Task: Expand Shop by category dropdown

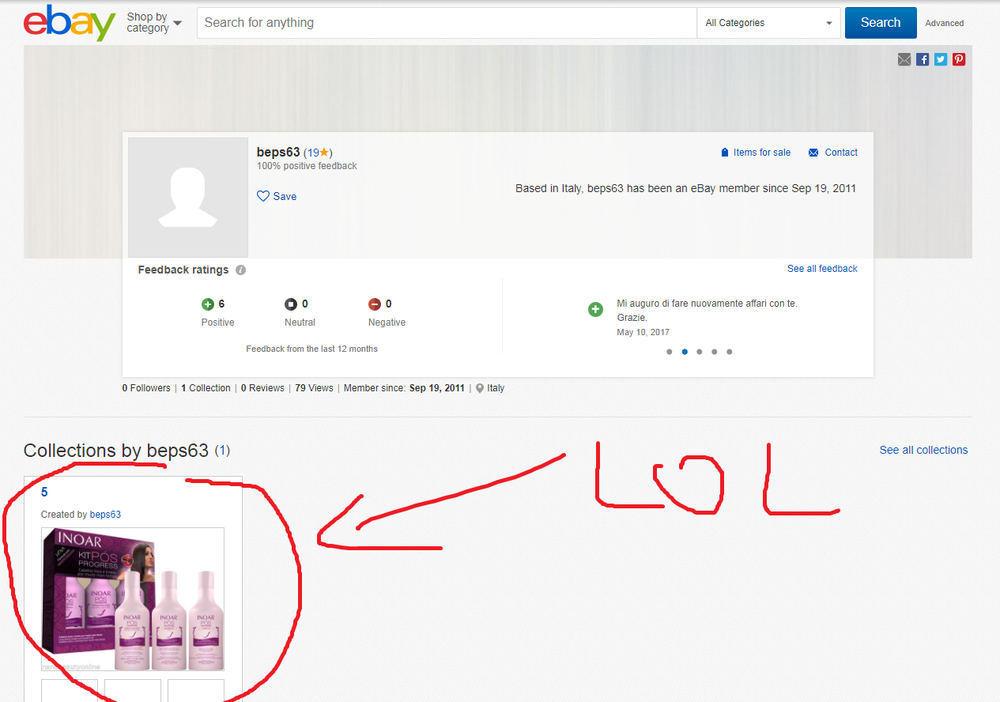Action: click(x=154, y=23)
